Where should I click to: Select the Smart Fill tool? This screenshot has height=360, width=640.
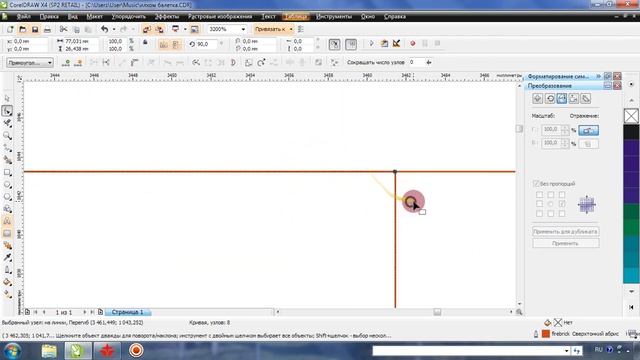tap(7, 160)
